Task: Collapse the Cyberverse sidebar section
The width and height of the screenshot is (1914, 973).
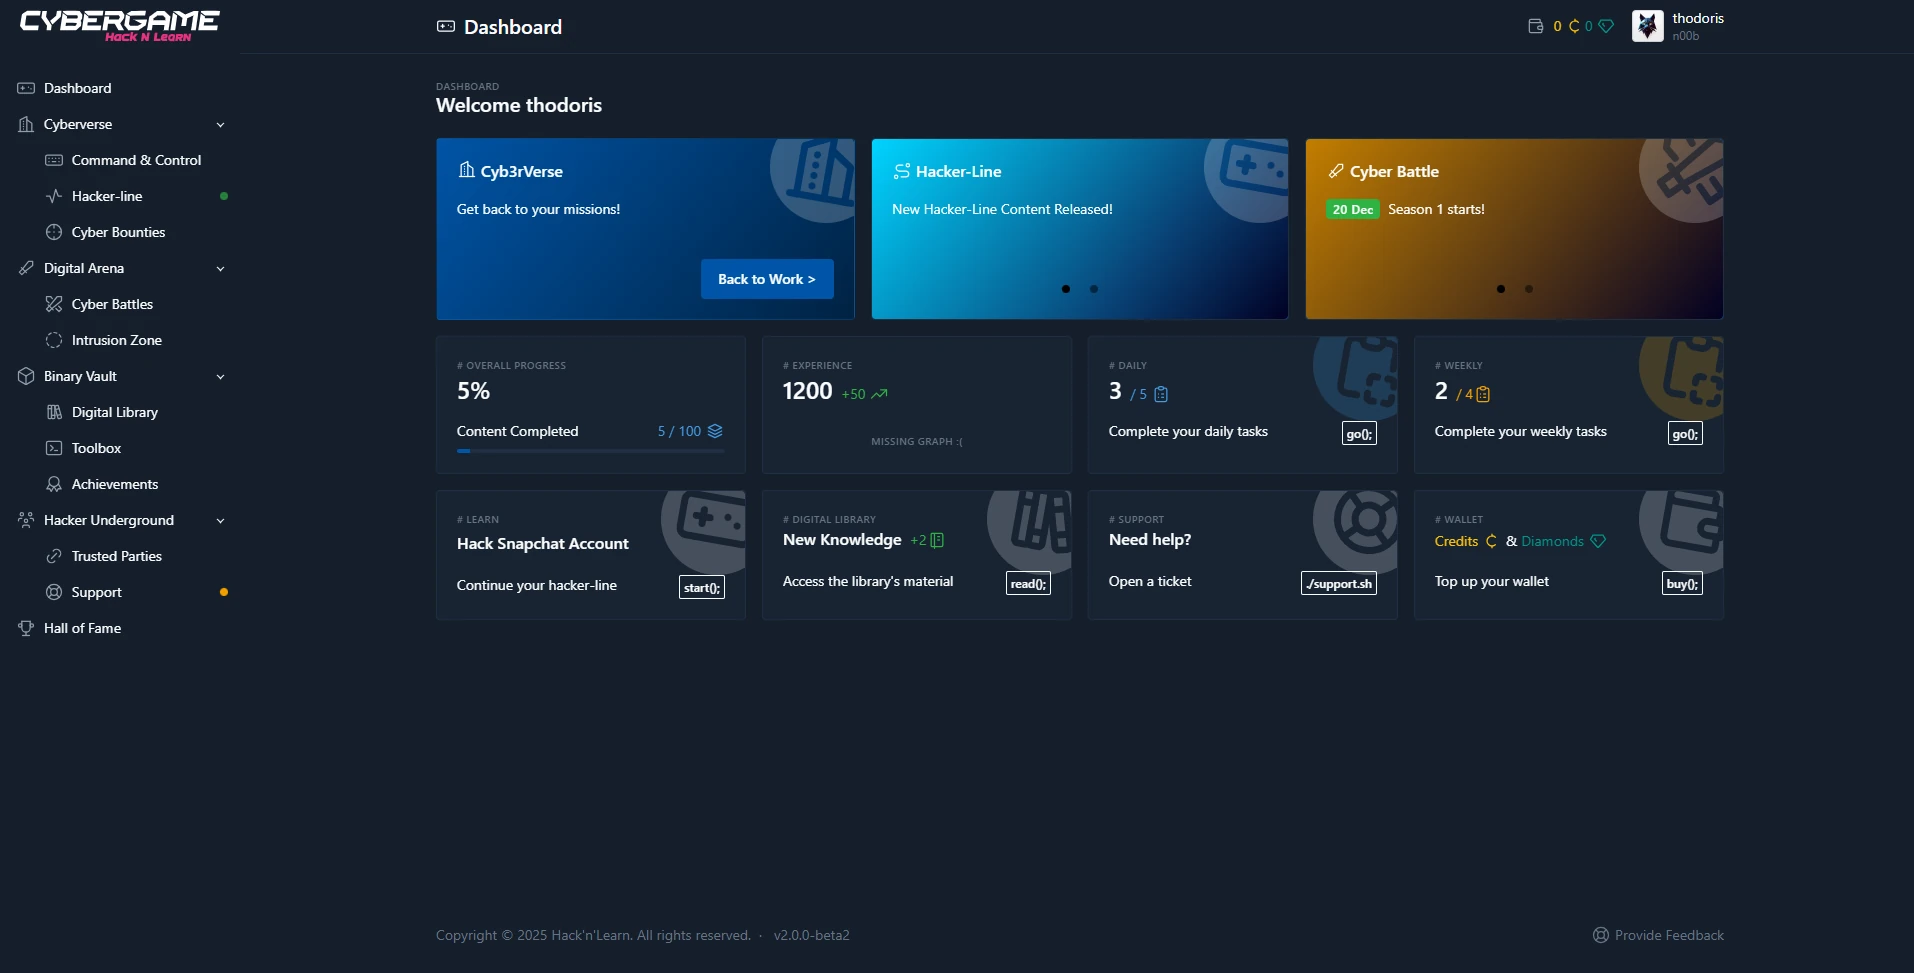Action: point(220,125)
